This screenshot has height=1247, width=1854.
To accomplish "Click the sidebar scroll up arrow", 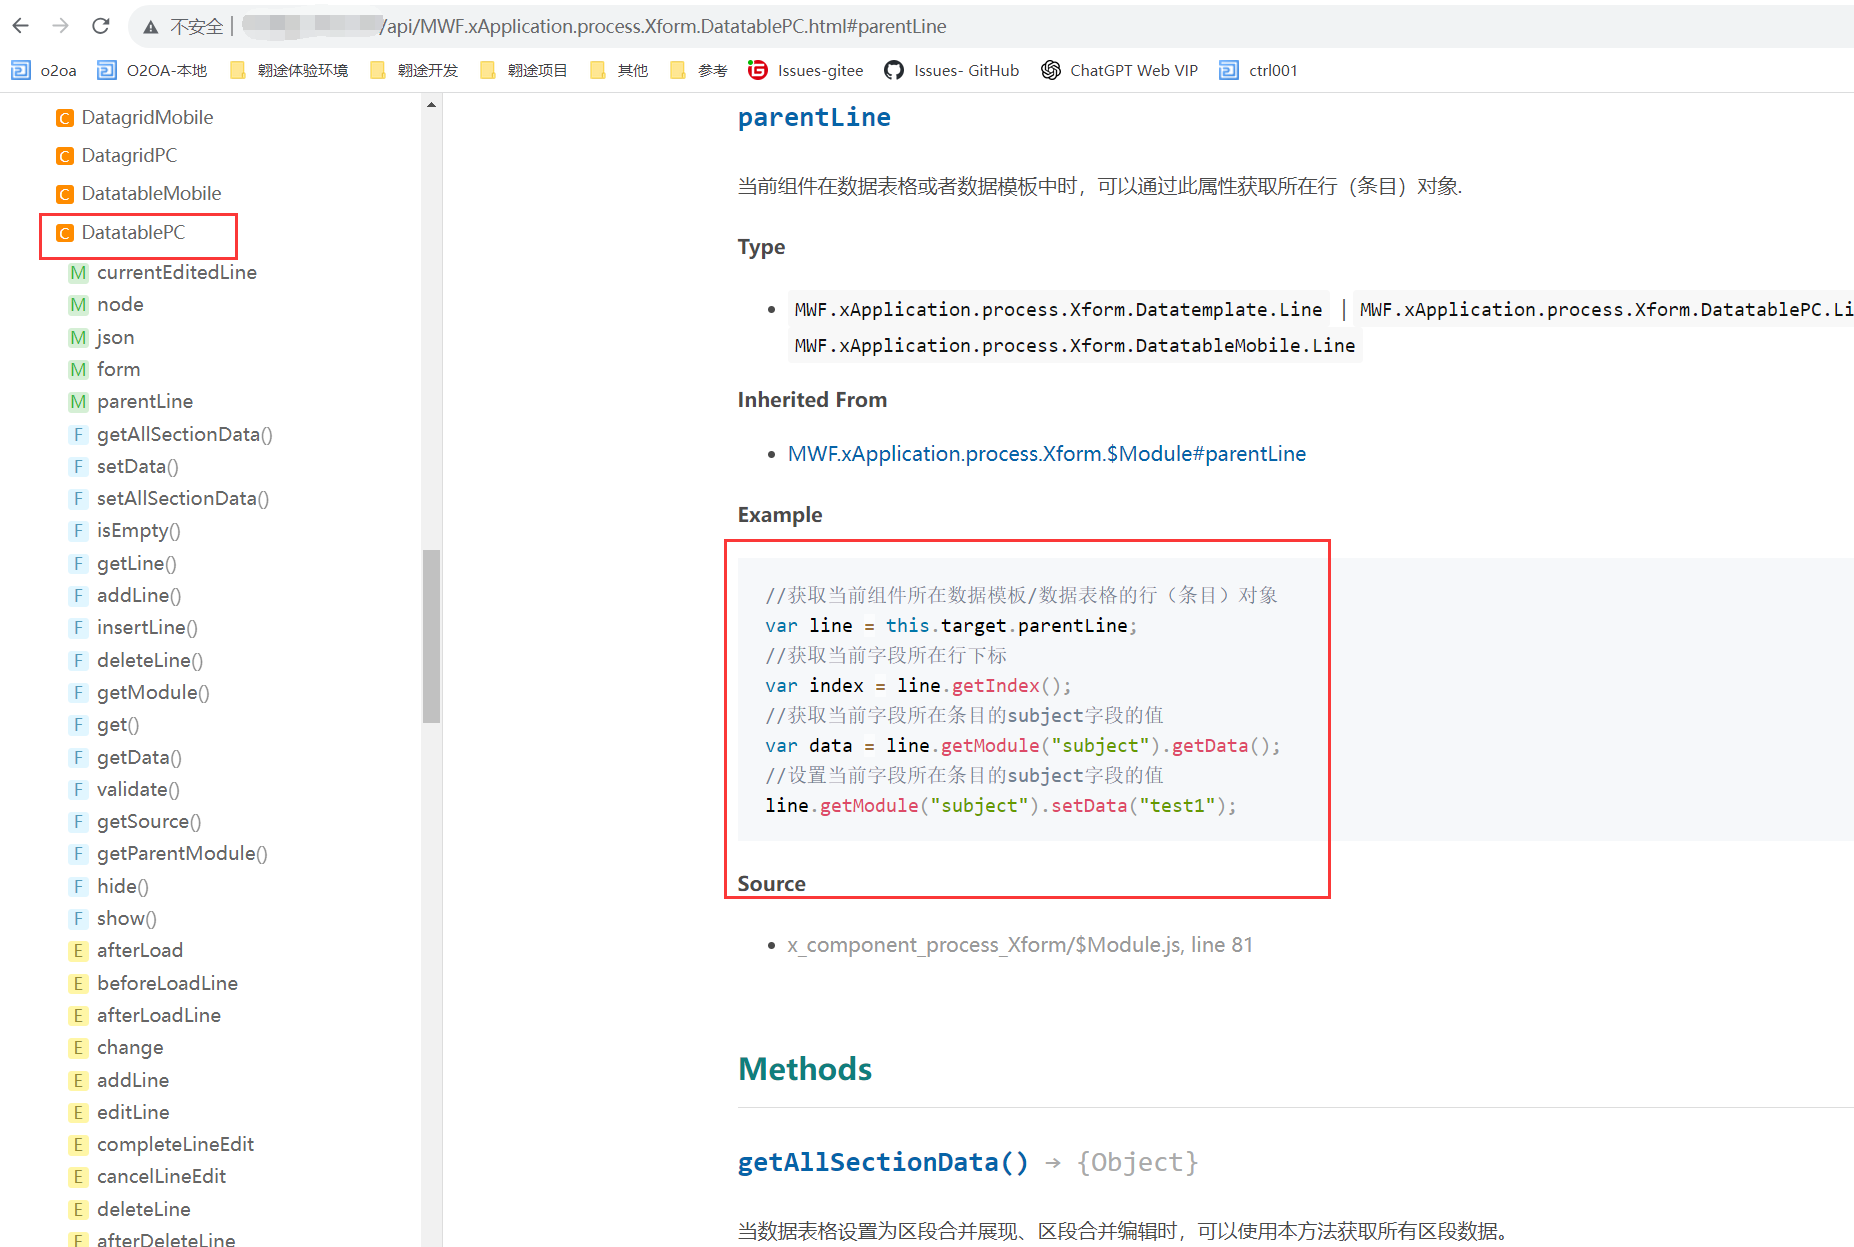I will click(x=431, y=105).
